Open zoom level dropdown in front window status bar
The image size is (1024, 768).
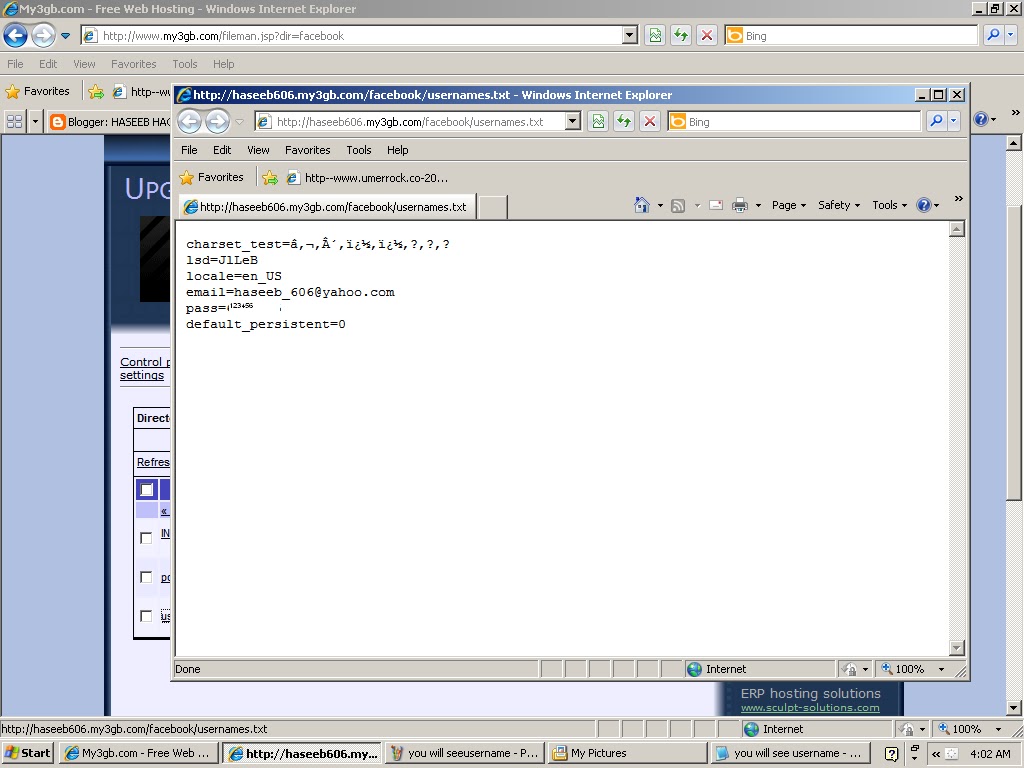pos(941,669)
